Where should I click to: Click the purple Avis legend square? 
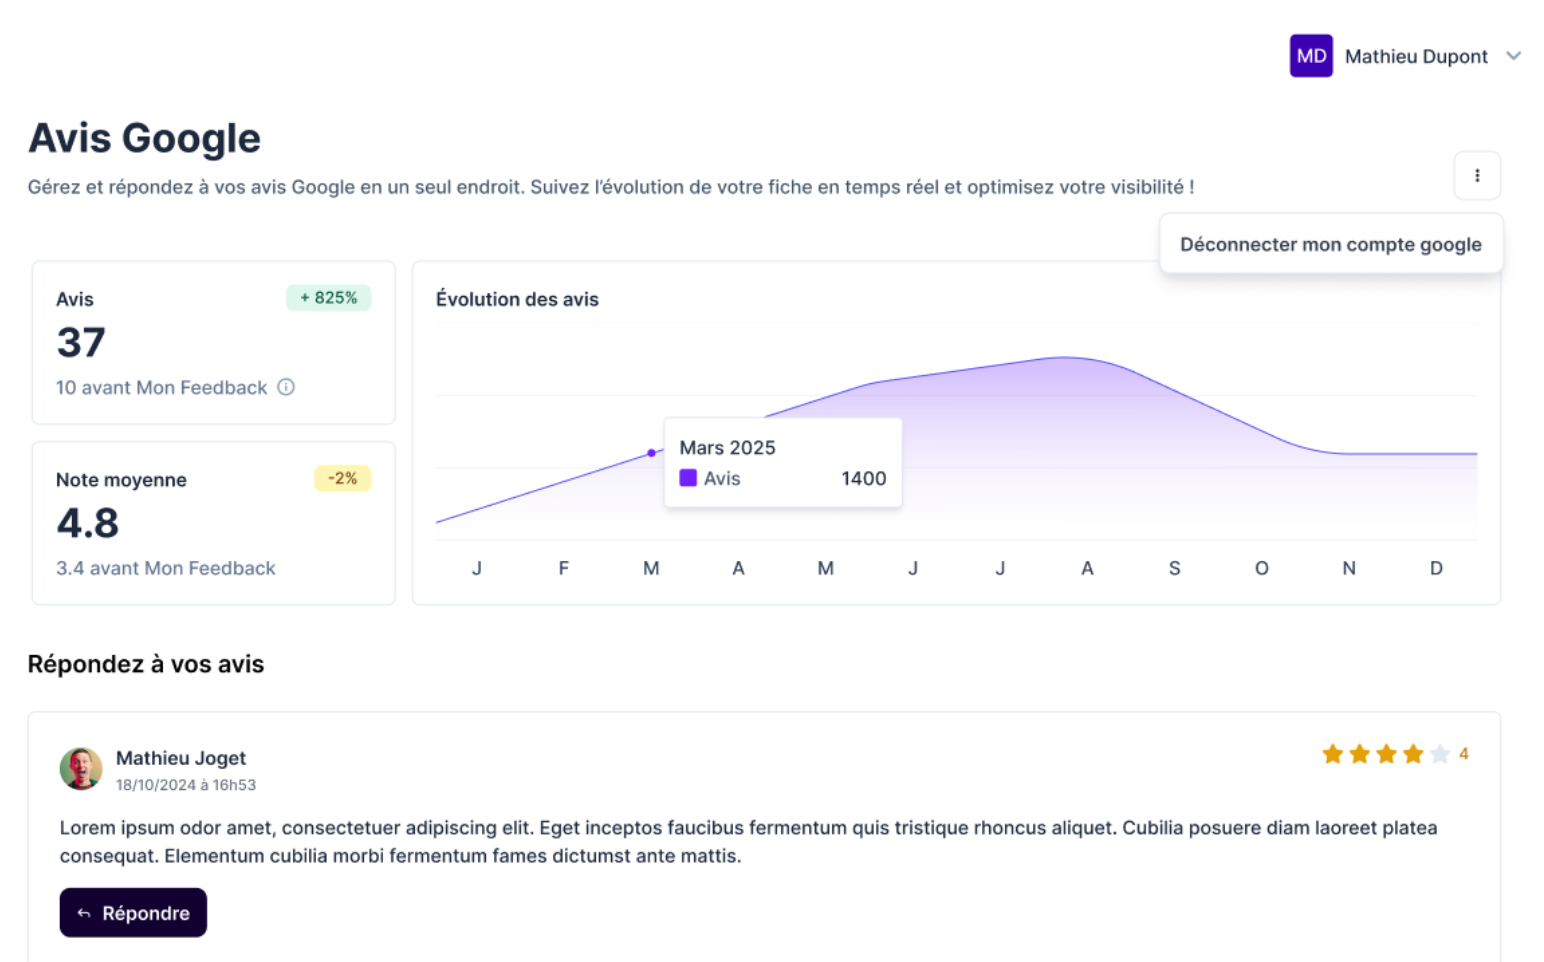[x=688, y=478]
